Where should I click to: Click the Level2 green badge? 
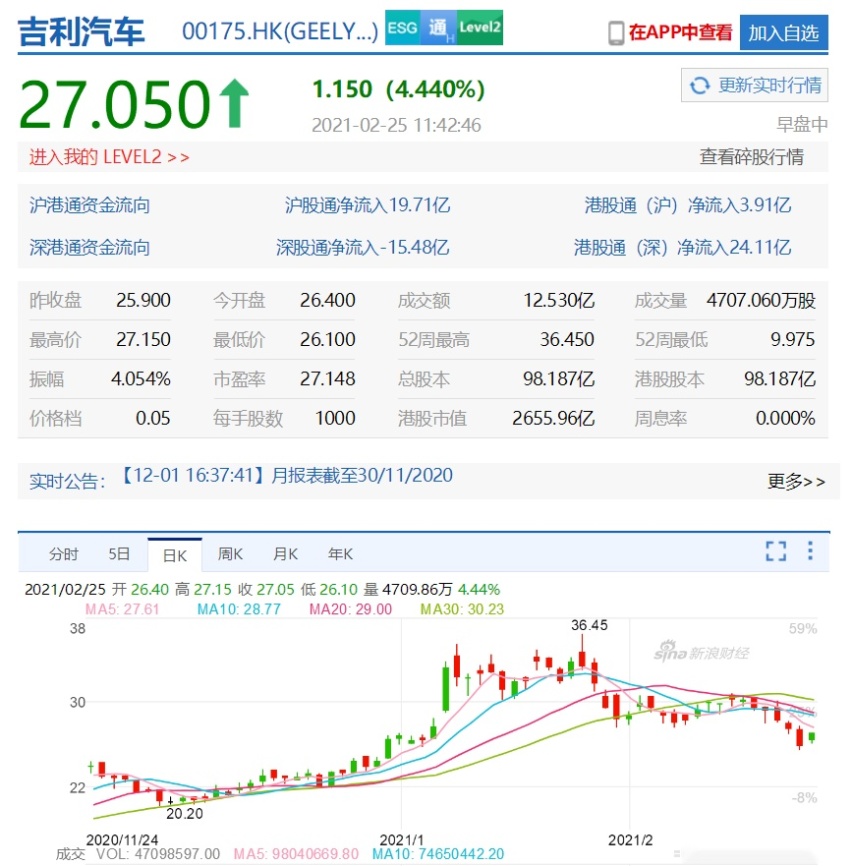pyautogui.click(x=480, y=28)
